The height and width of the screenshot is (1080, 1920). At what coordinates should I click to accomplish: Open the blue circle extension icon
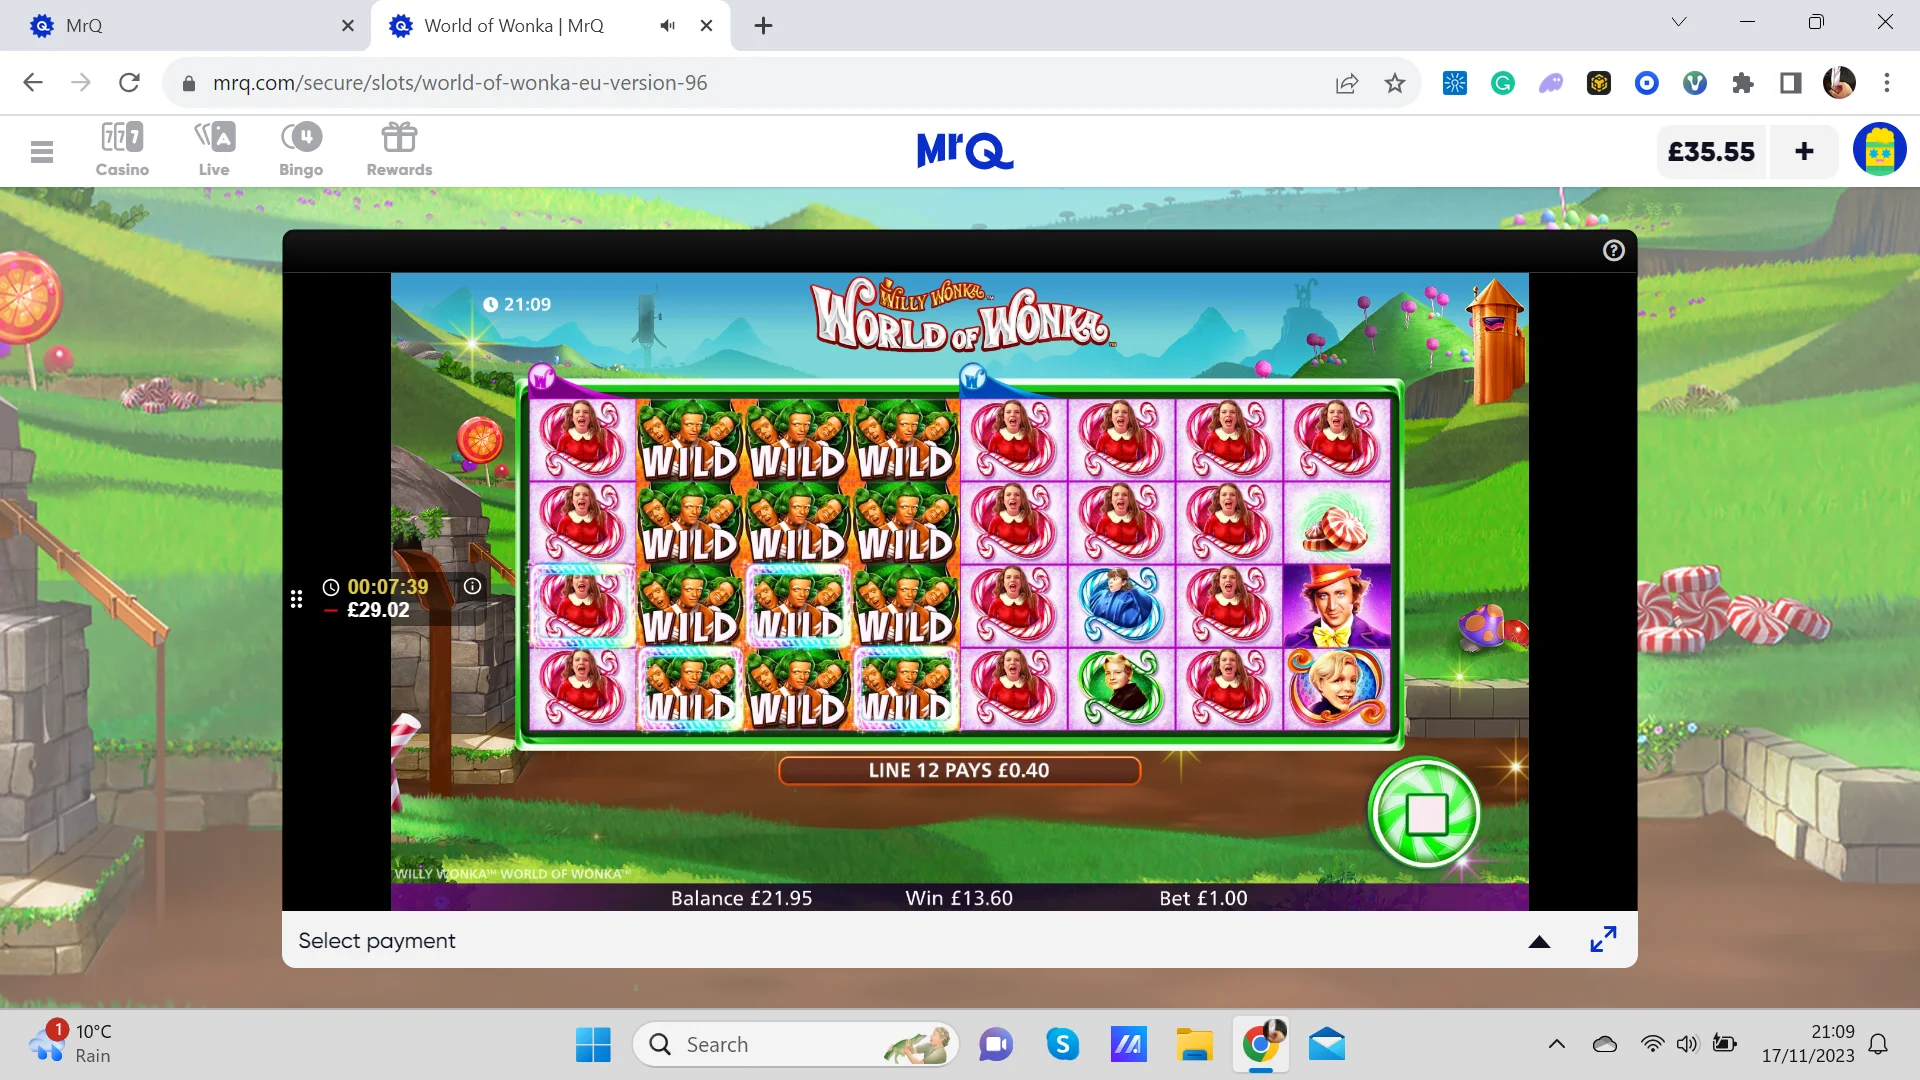tap(1647, 83)
